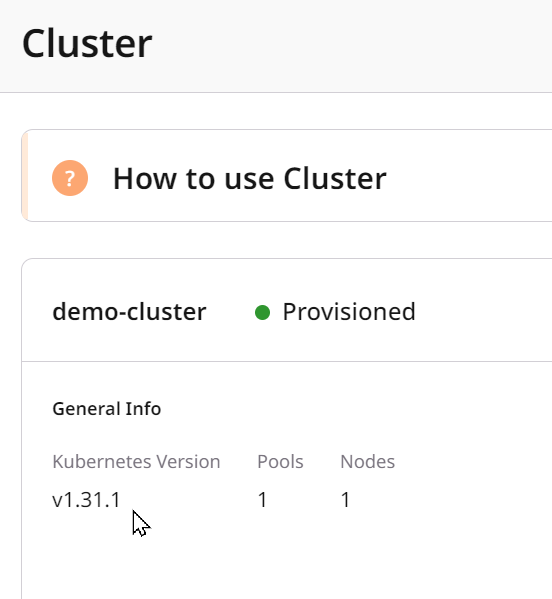Viewport: 552px width, 599px height.
Task: Select the General Info section heading
Action: click(107, 409)
